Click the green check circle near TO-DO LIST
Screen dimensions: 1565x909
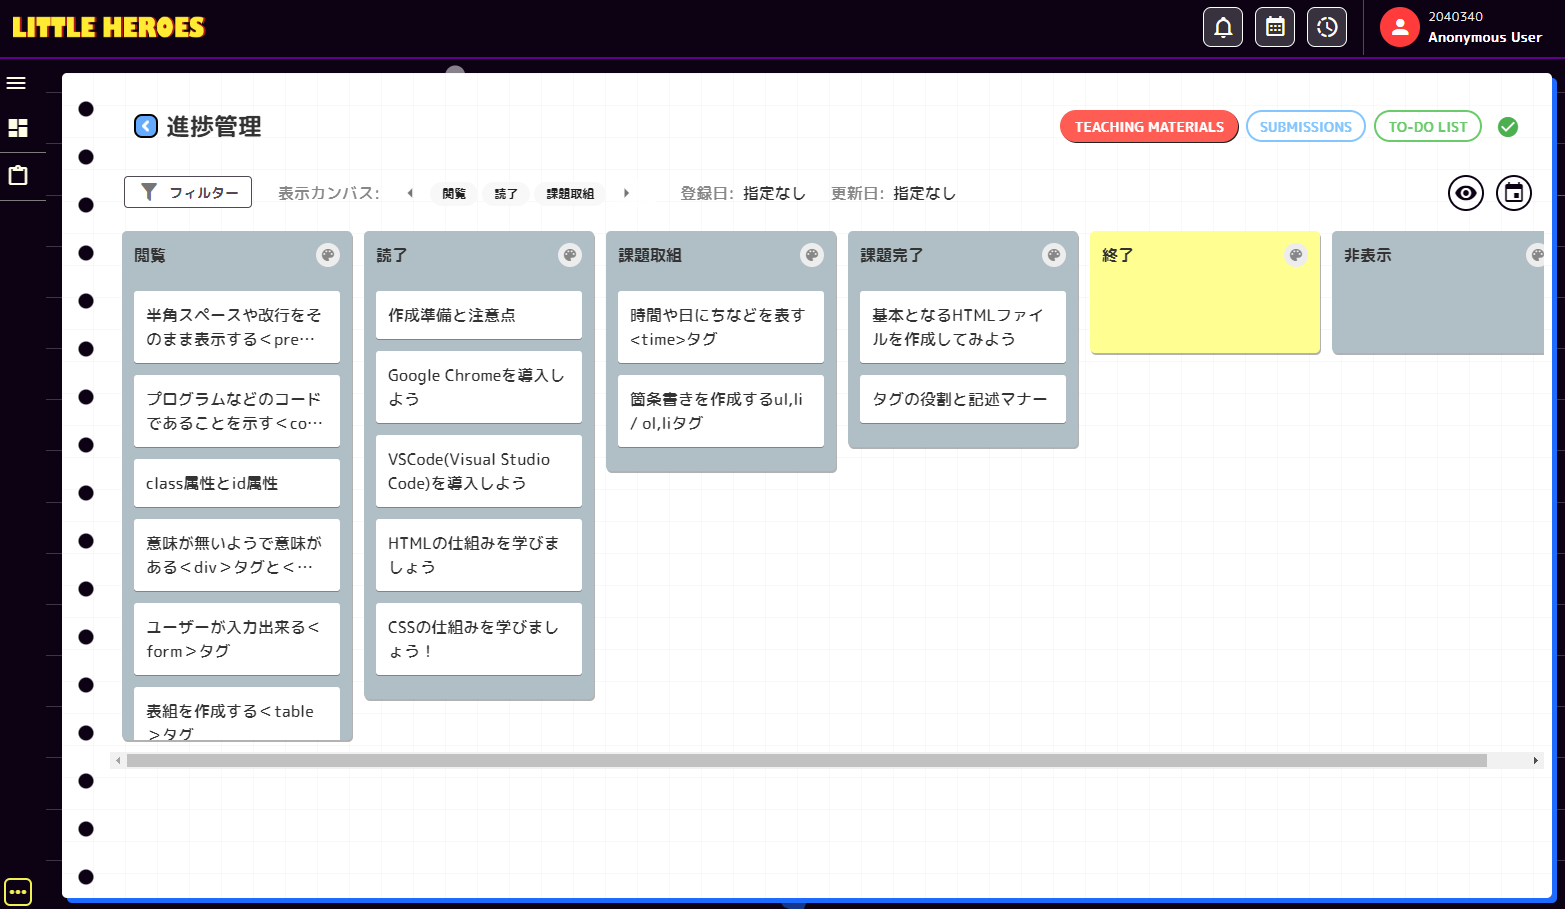[x=1507, y=126]
